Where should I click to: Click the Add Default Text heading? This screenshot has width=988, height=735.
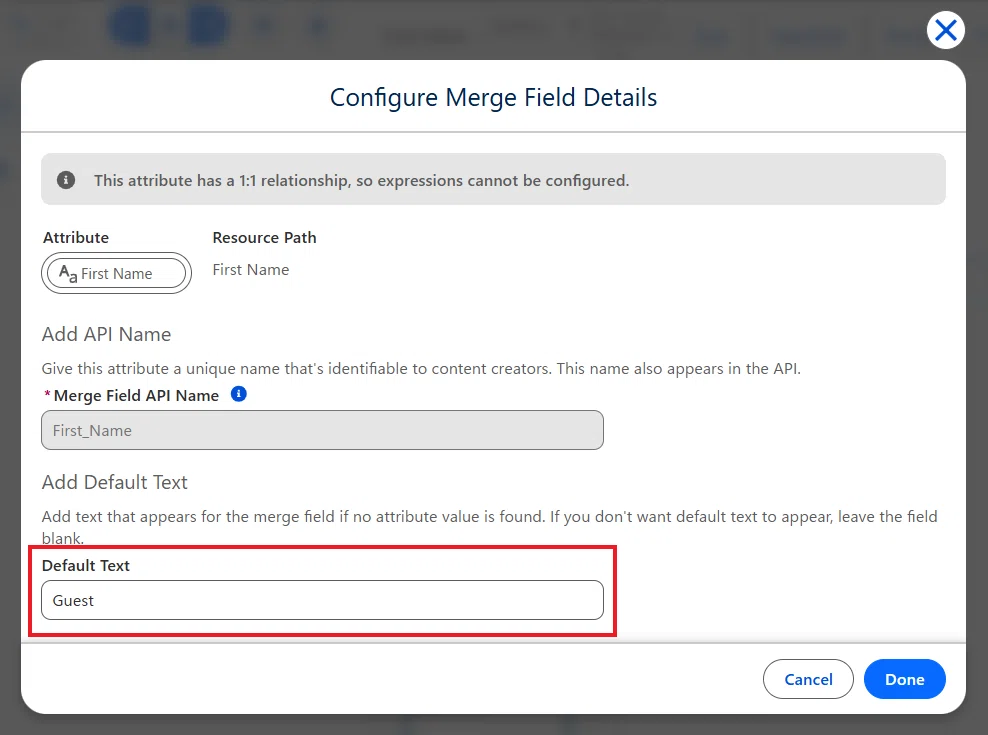tap(115, 482)
